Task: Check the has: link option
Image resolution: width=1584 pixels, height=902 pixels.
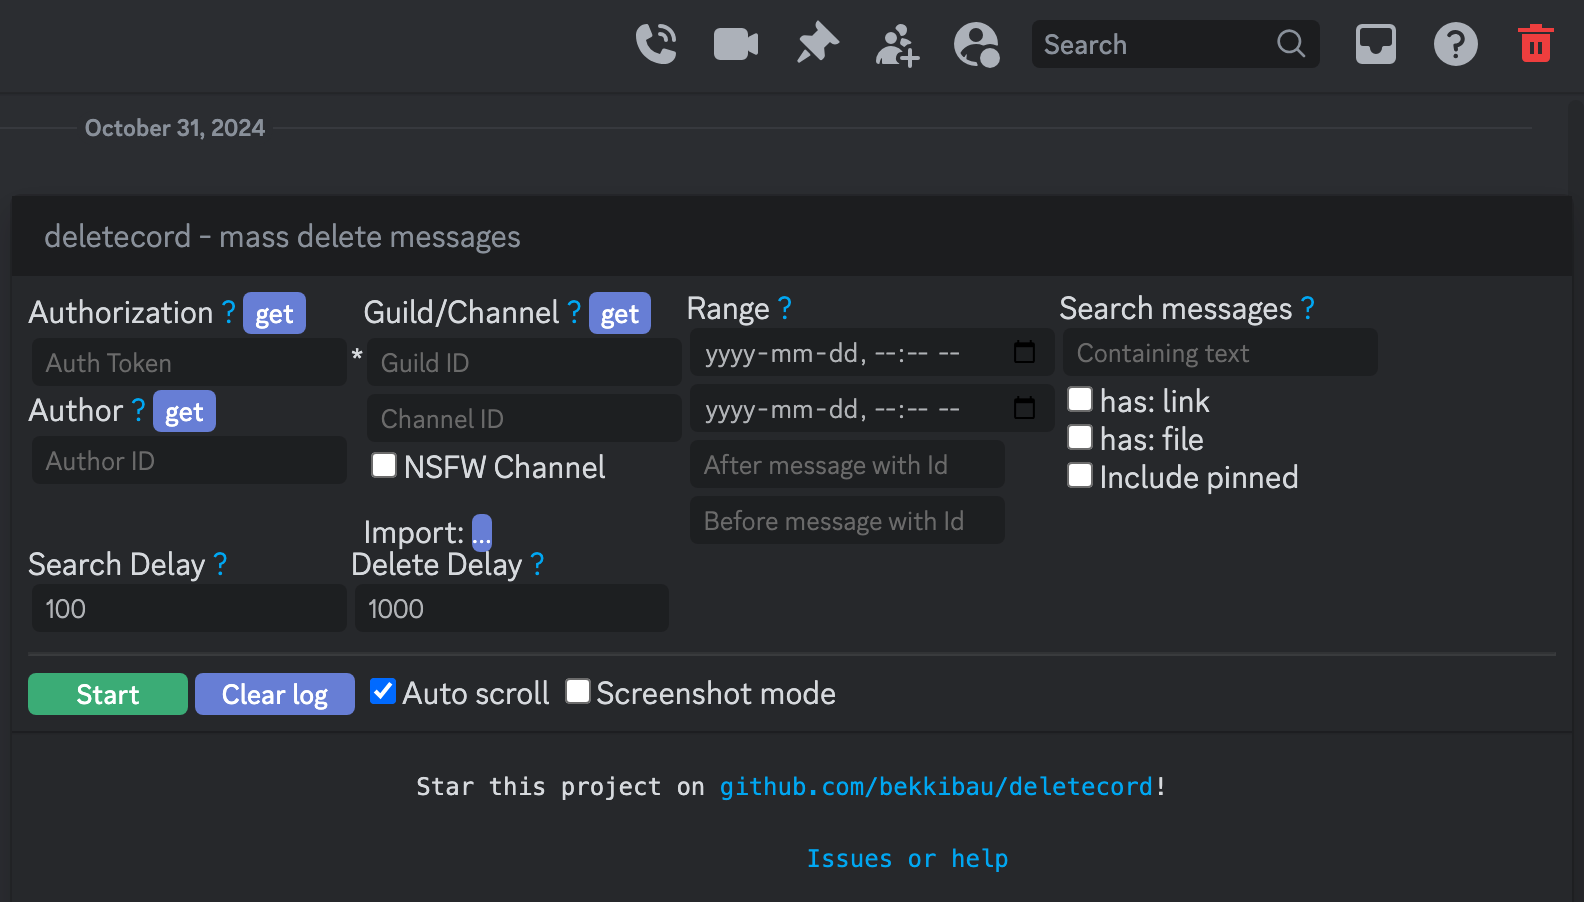Action: (1080, 399)
